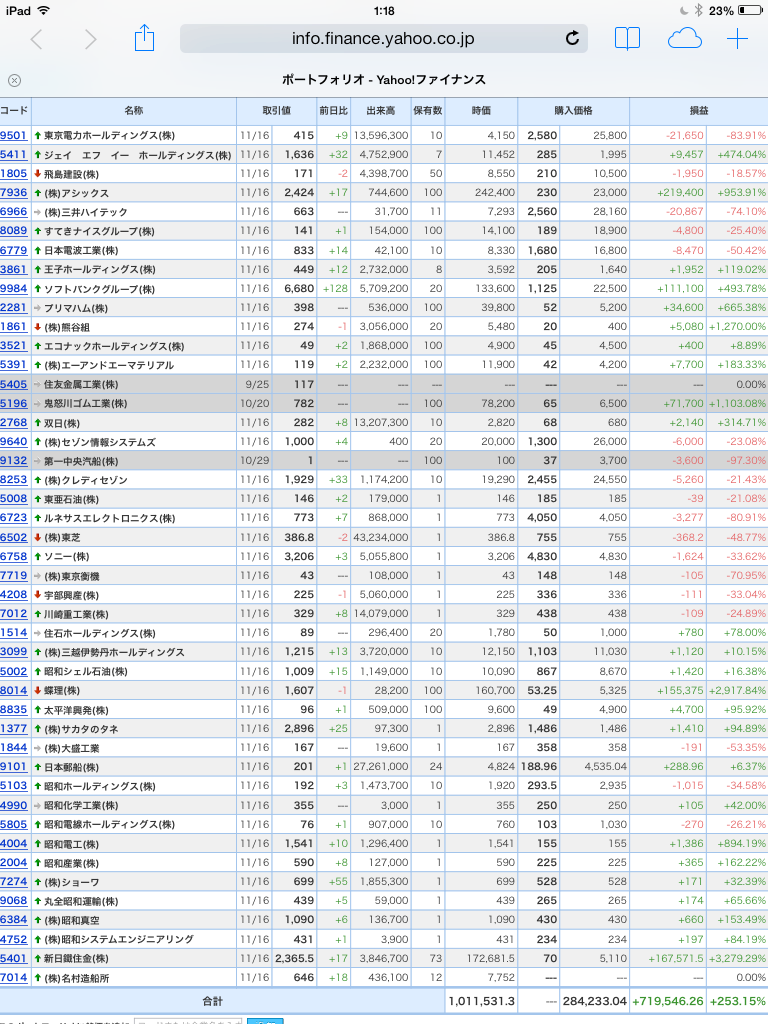Open stock code link 2281
768x1024 pixels.
(x=14, y=307)
